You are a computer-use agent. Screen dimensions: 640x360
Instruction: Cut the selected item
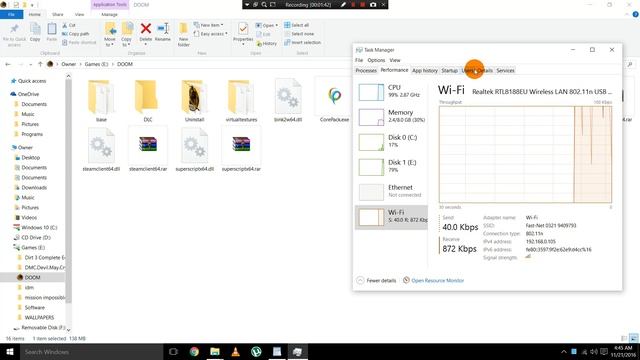(x=69, y=25)
